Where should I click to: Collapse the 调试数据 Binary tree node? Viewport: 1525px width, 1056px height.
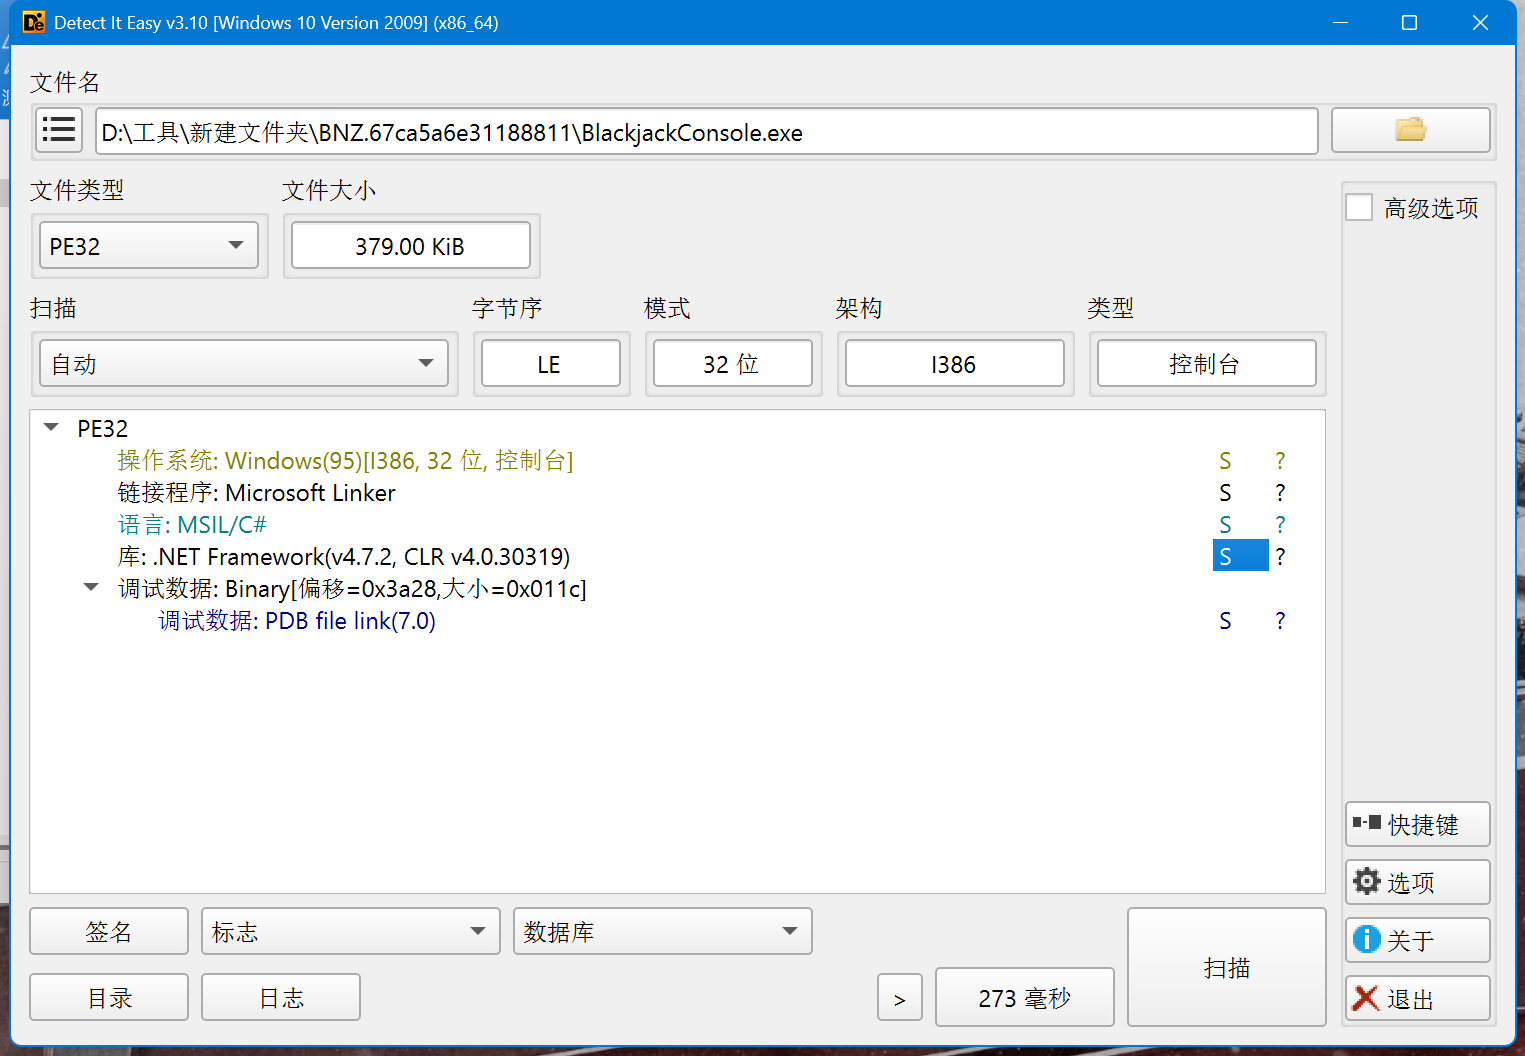pyautogui.click(x=91, y=588)
